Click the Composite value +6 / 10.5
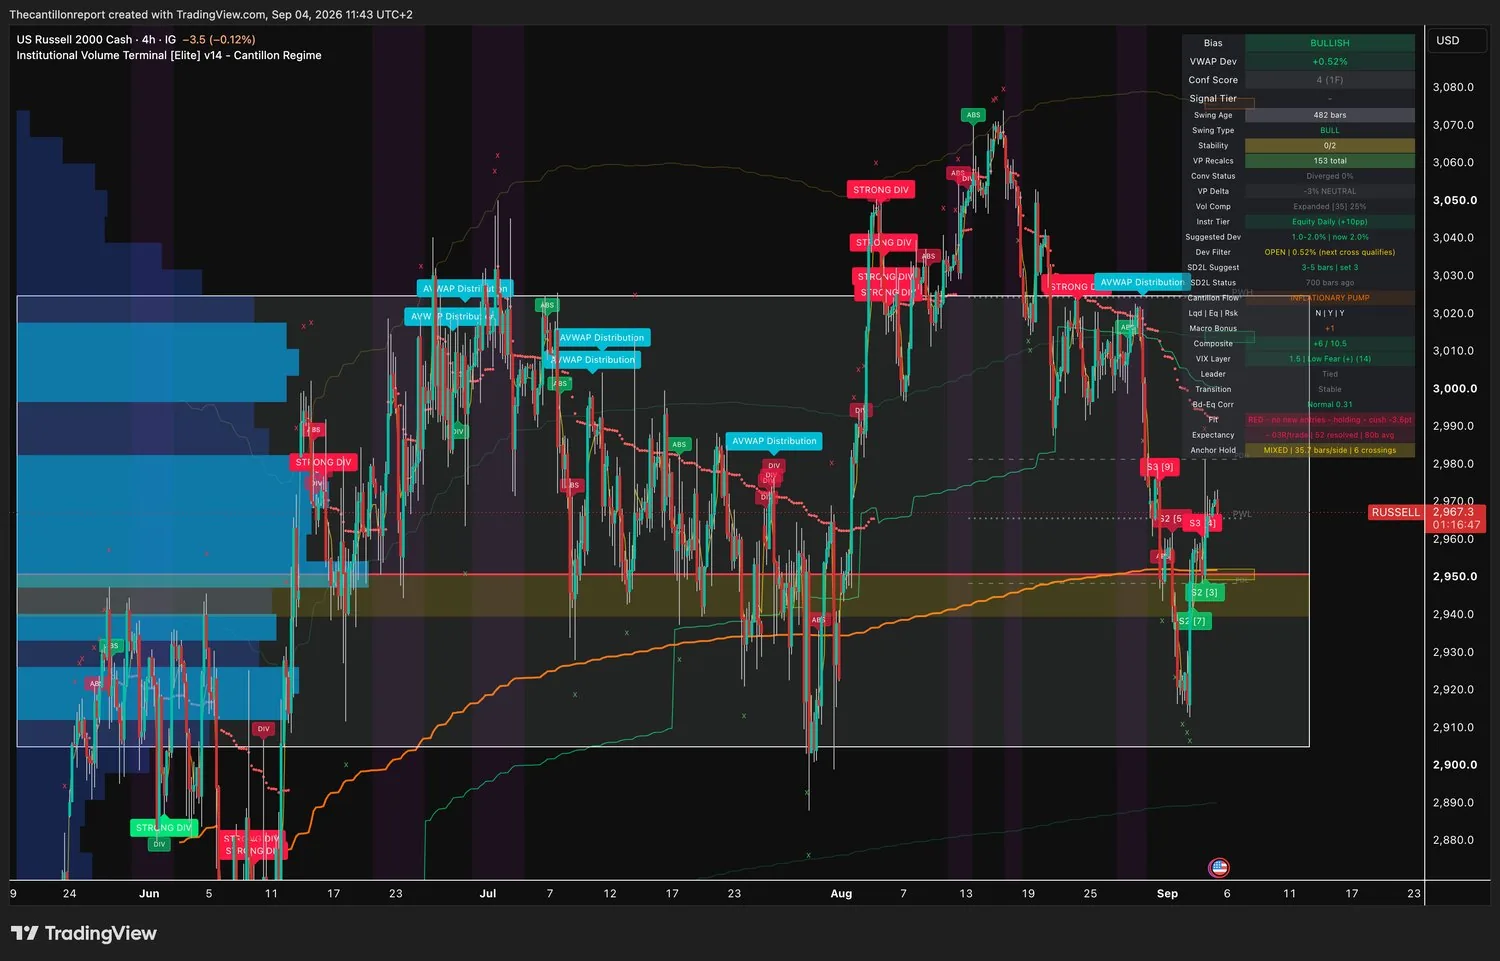The image size is (1500, 961). coord(1330,344)
